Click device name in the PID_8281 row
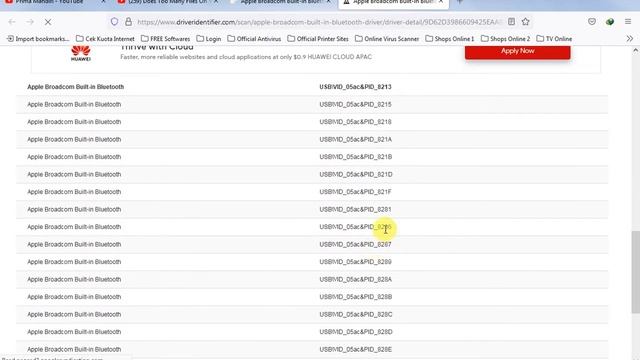The width and height of the screenshot is (640, 360). tap(74, 209)
